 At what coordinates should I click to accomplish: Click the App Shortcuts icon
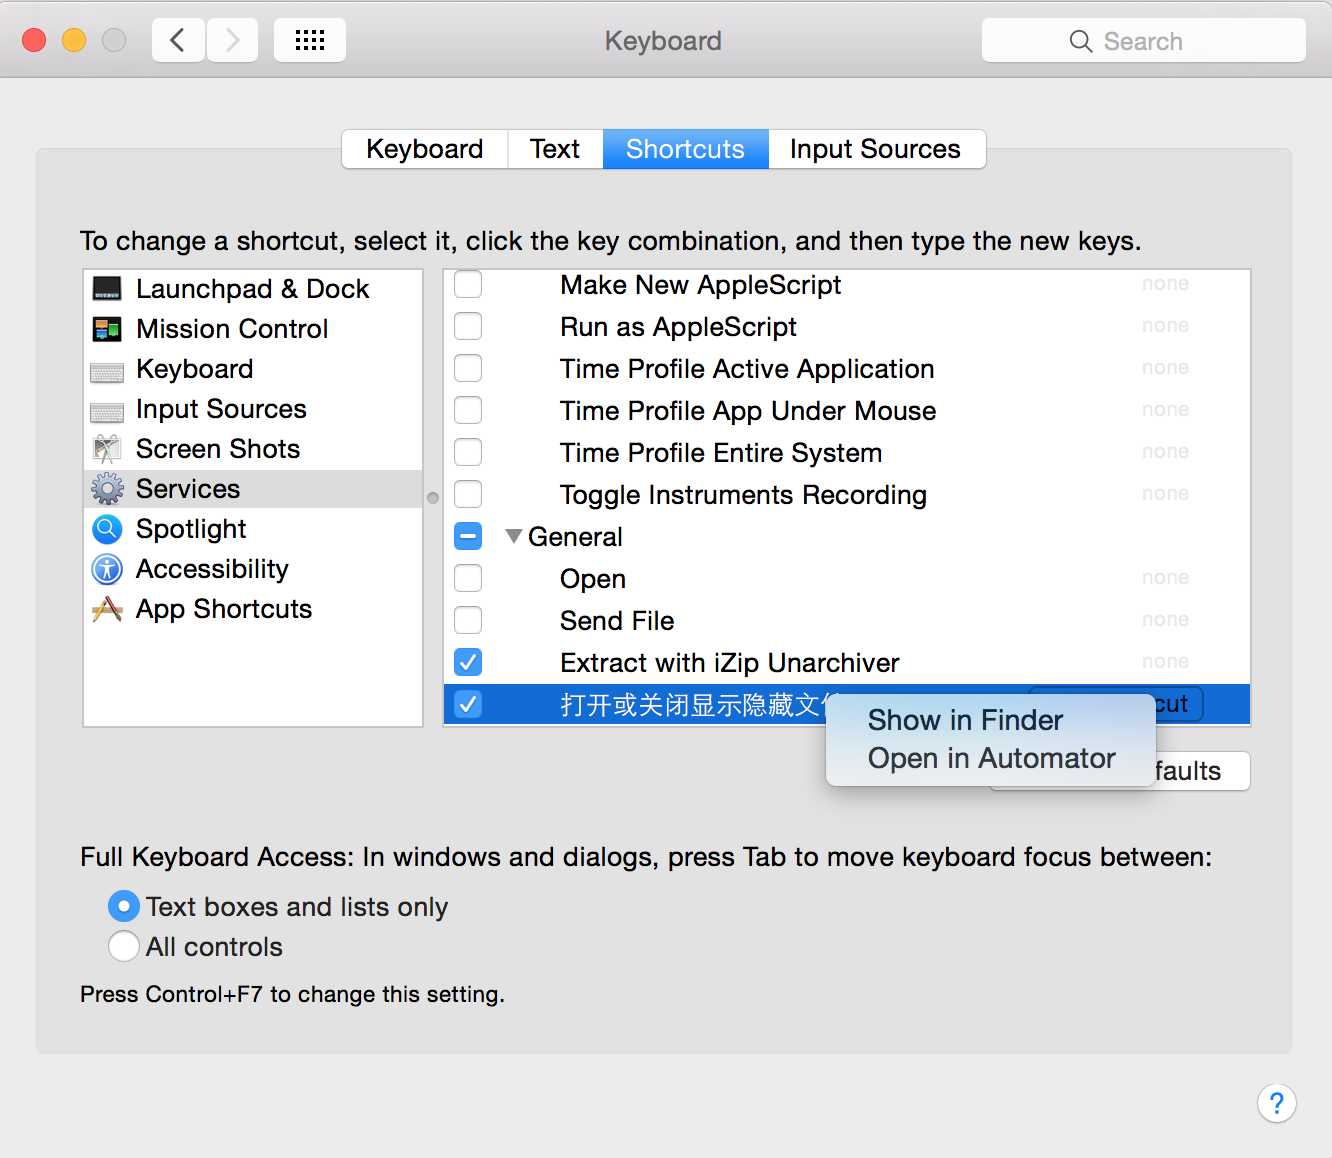(107, 609)
